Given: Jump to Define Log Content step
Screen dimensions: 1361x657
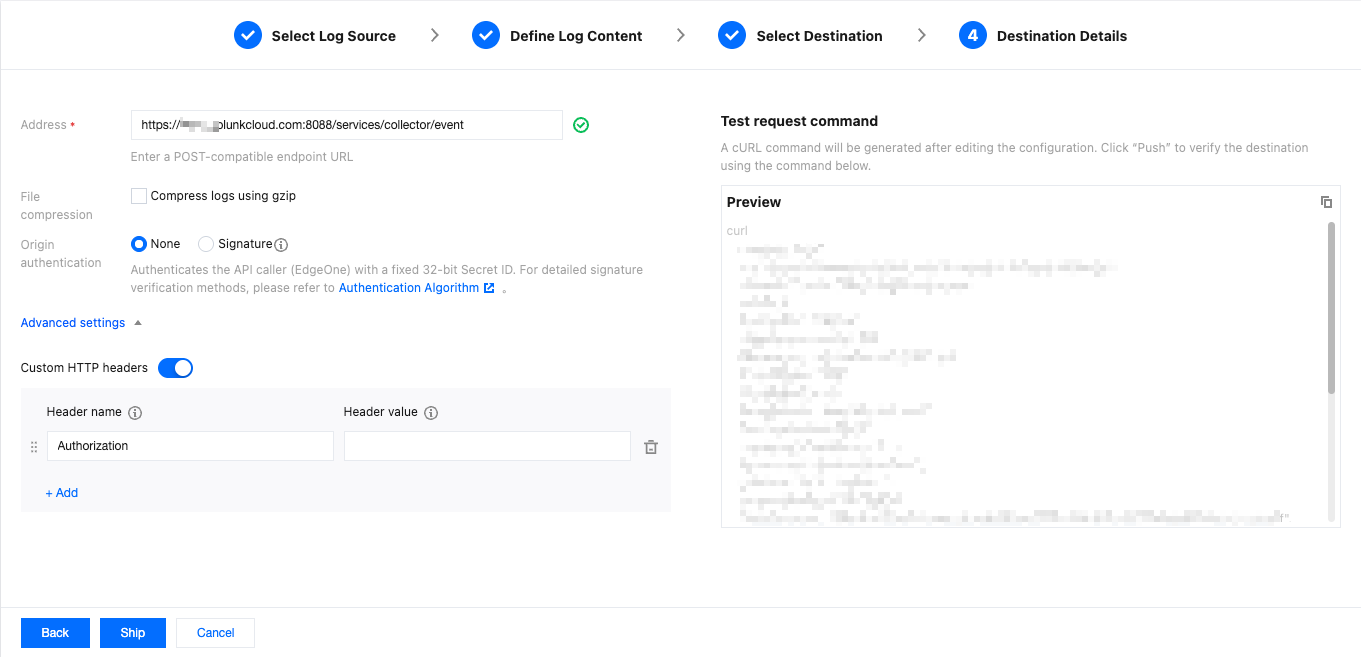Looking at the screenshot, I should coord(557,36).
